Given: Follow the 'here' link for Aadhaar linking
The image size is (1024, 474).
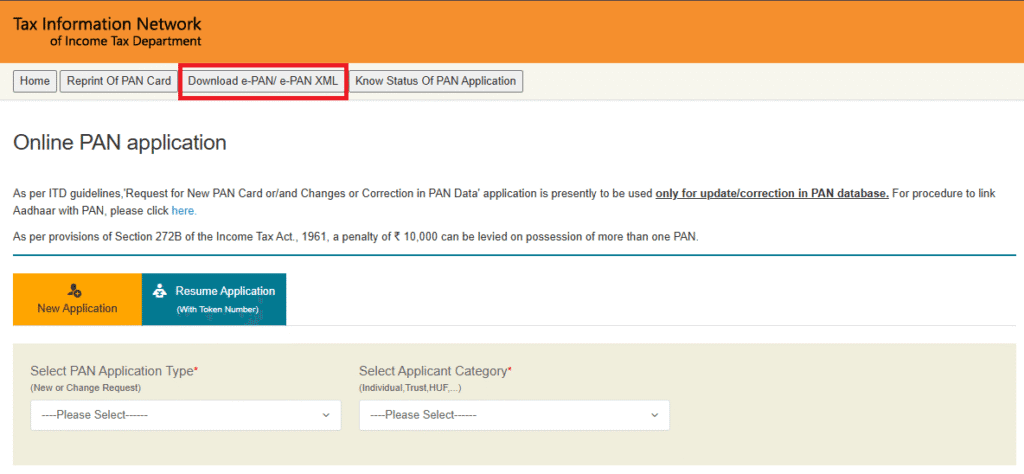Looking at the screenshot, I should pyautogui.click(x=184, y=211).
